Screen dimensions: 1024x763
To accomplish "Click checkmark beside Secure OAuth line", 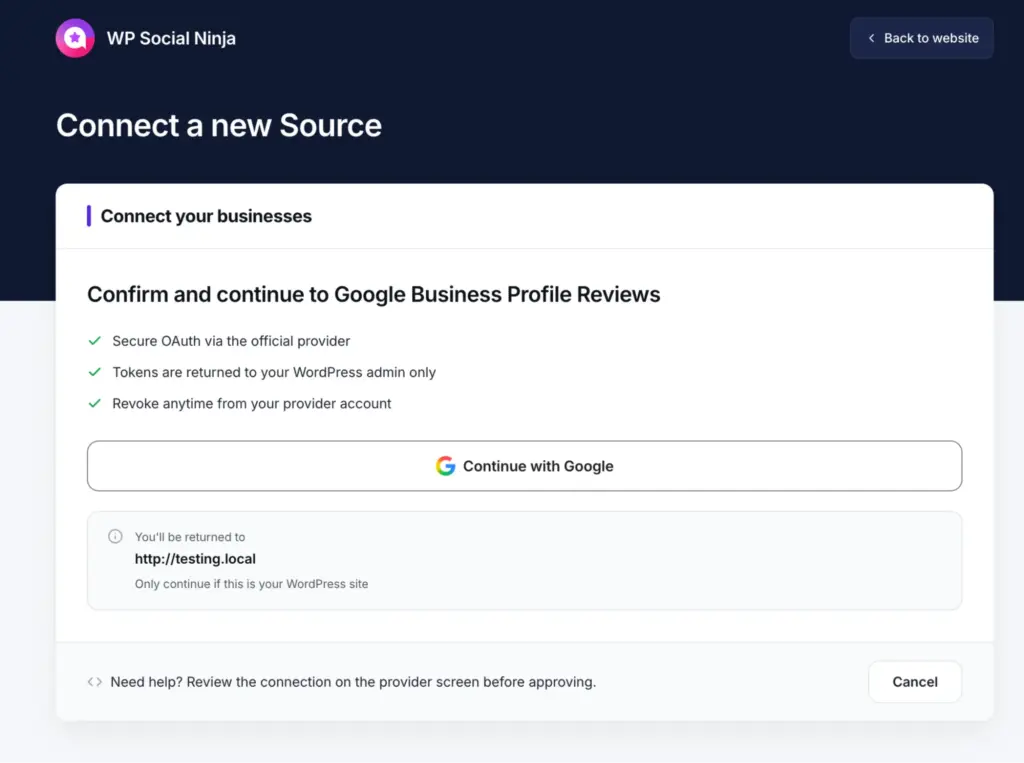I will [95, 341].
